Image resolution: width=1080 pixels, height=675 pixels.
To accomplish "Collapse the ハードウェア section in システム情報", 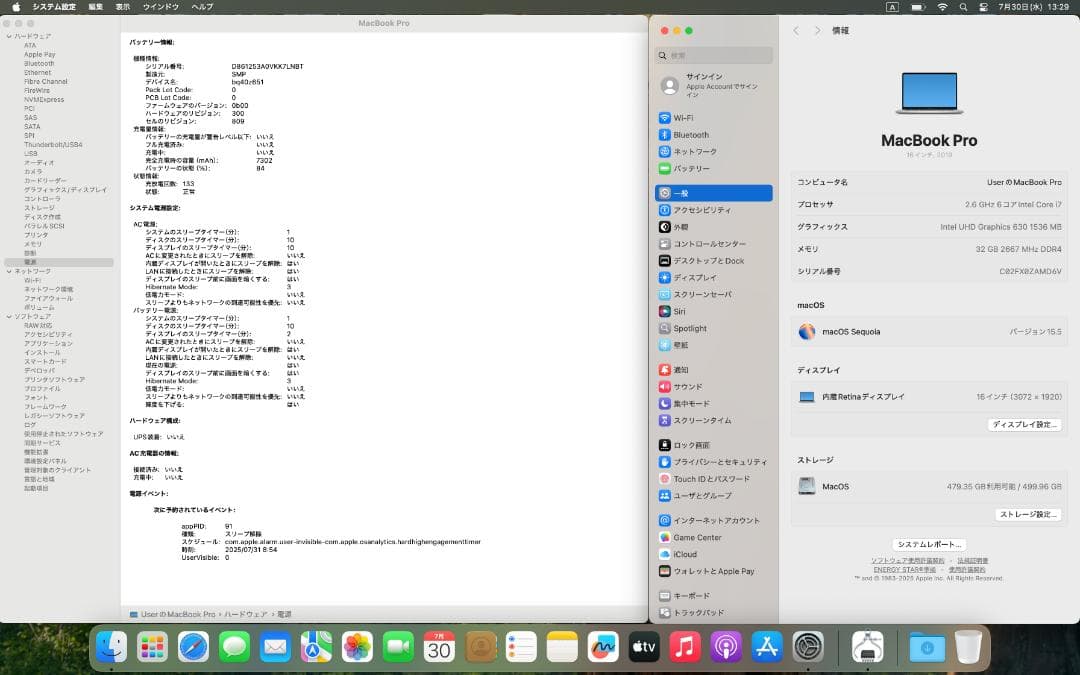I will pos(8,36).
